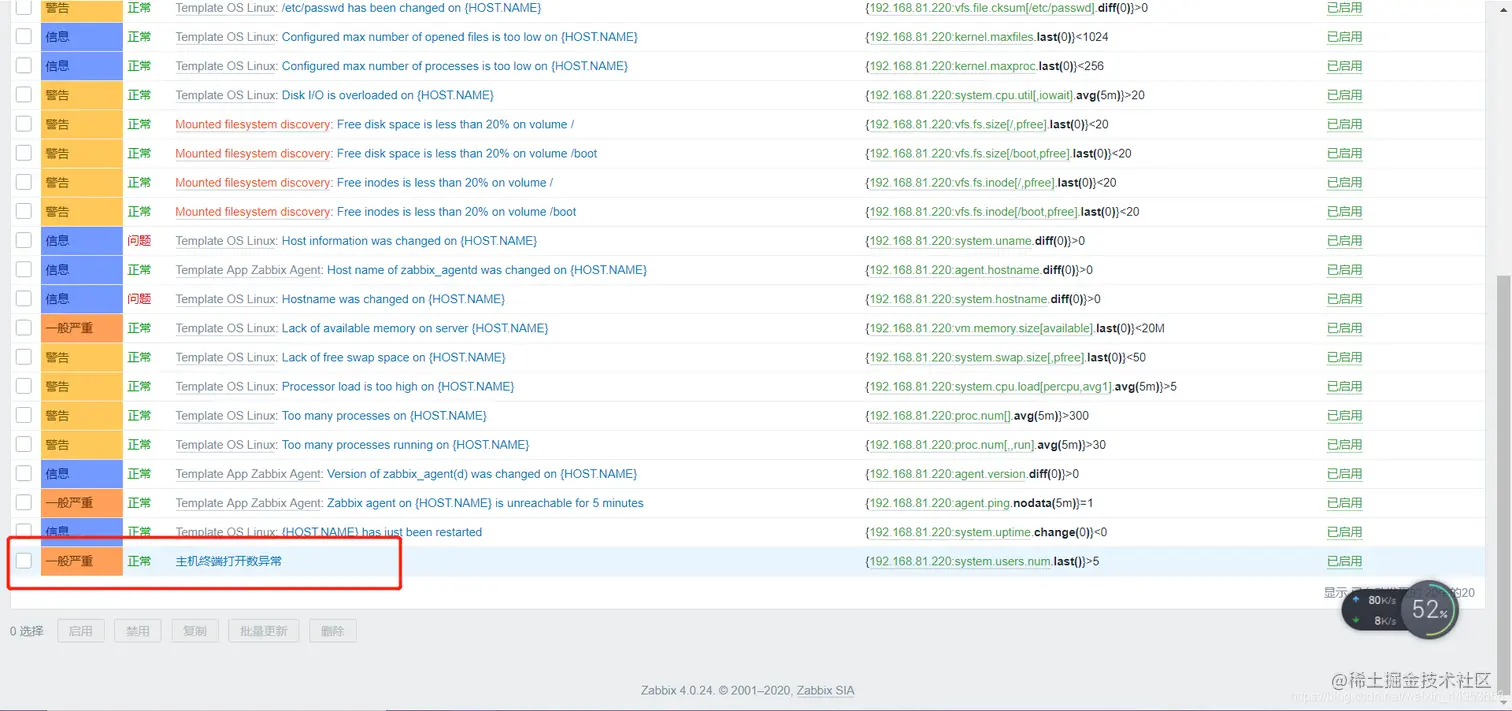The height and width of the screenshot is (711, 1512).
Task: Click 一般严重 severity of 主机终端打开数异常 row
Action: coord(81,561)
